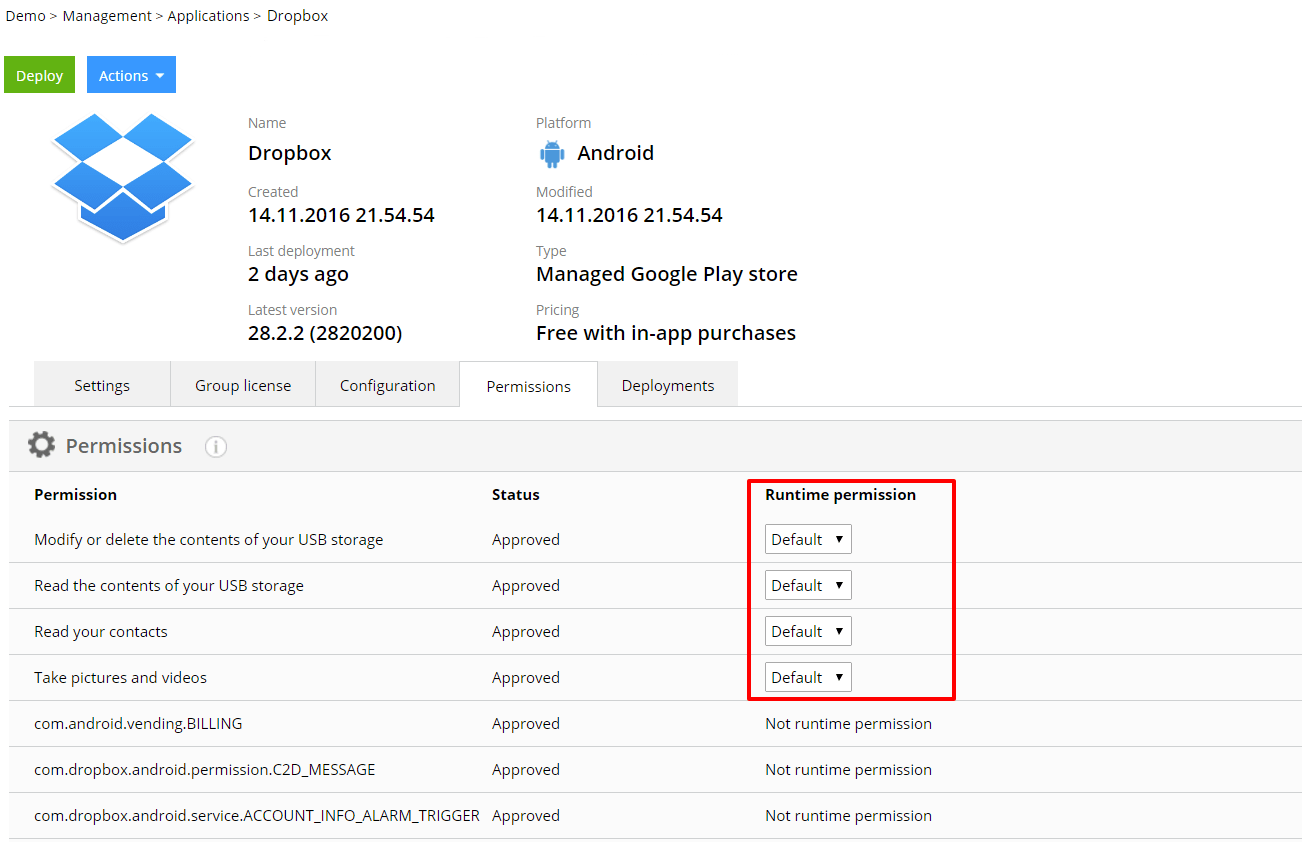
Task: Open runtime dropdown for Take pictures and videos
Action: point(808,677)
